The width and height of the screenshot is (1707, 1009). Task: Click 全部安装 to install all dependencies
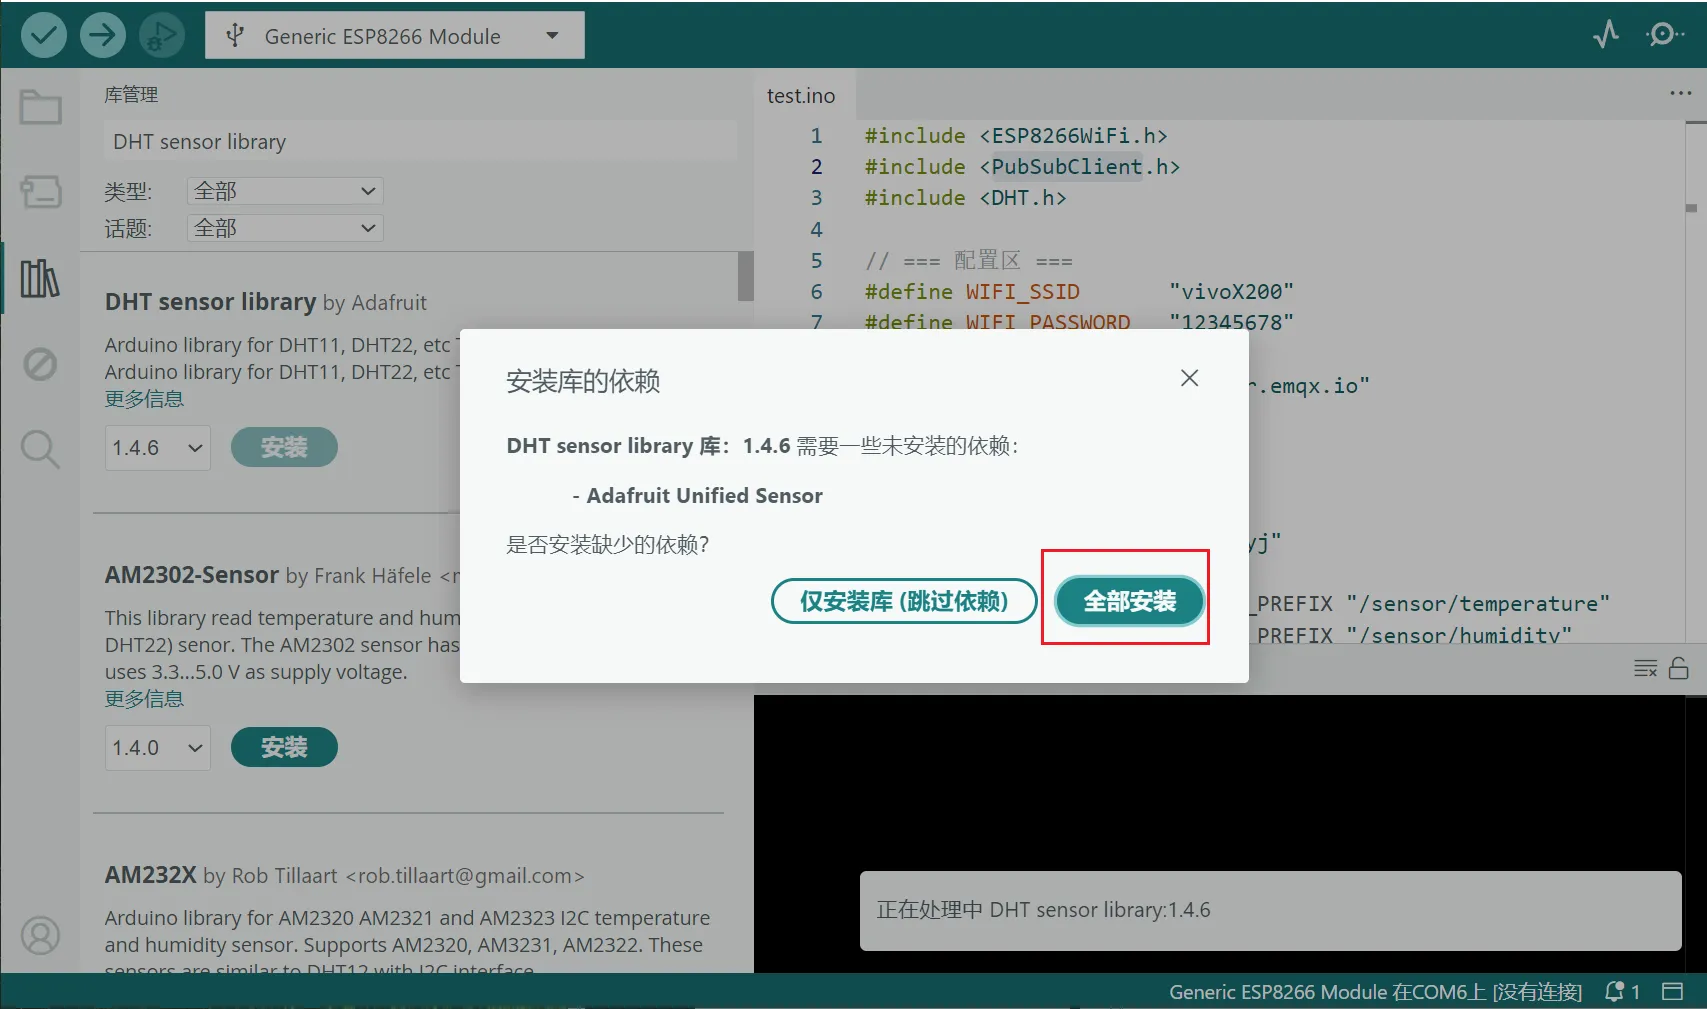[1130, 601]
